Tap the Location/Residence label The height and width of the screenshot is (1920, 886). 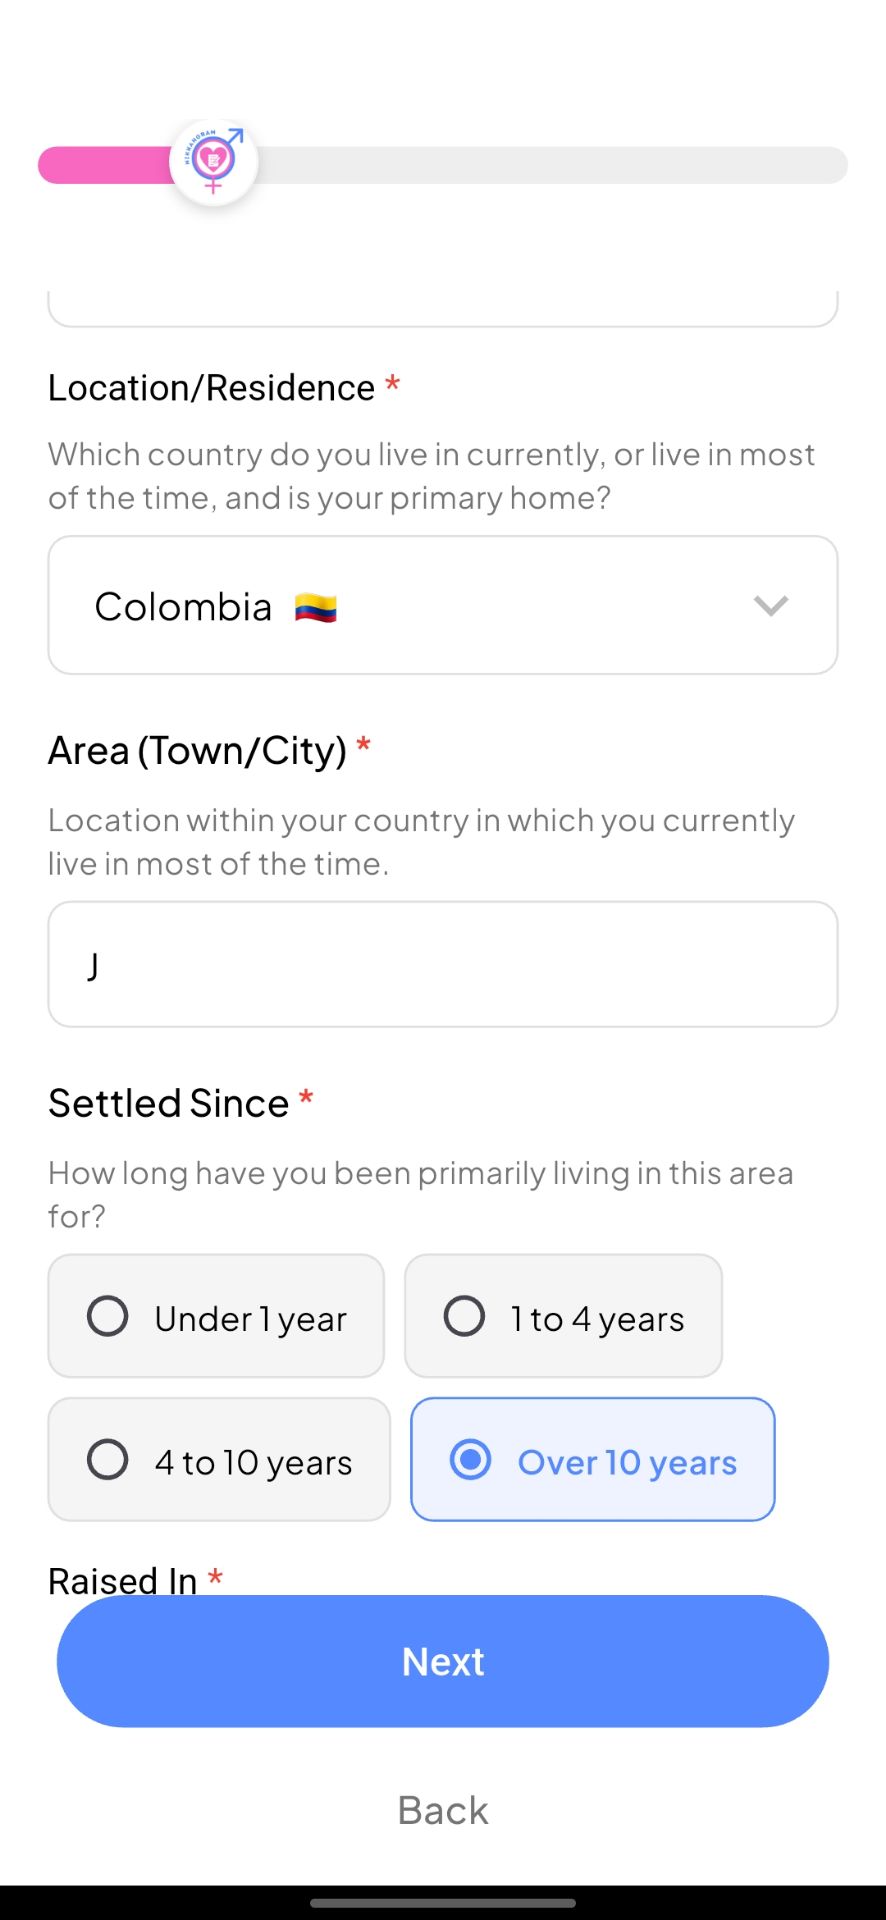212,388
